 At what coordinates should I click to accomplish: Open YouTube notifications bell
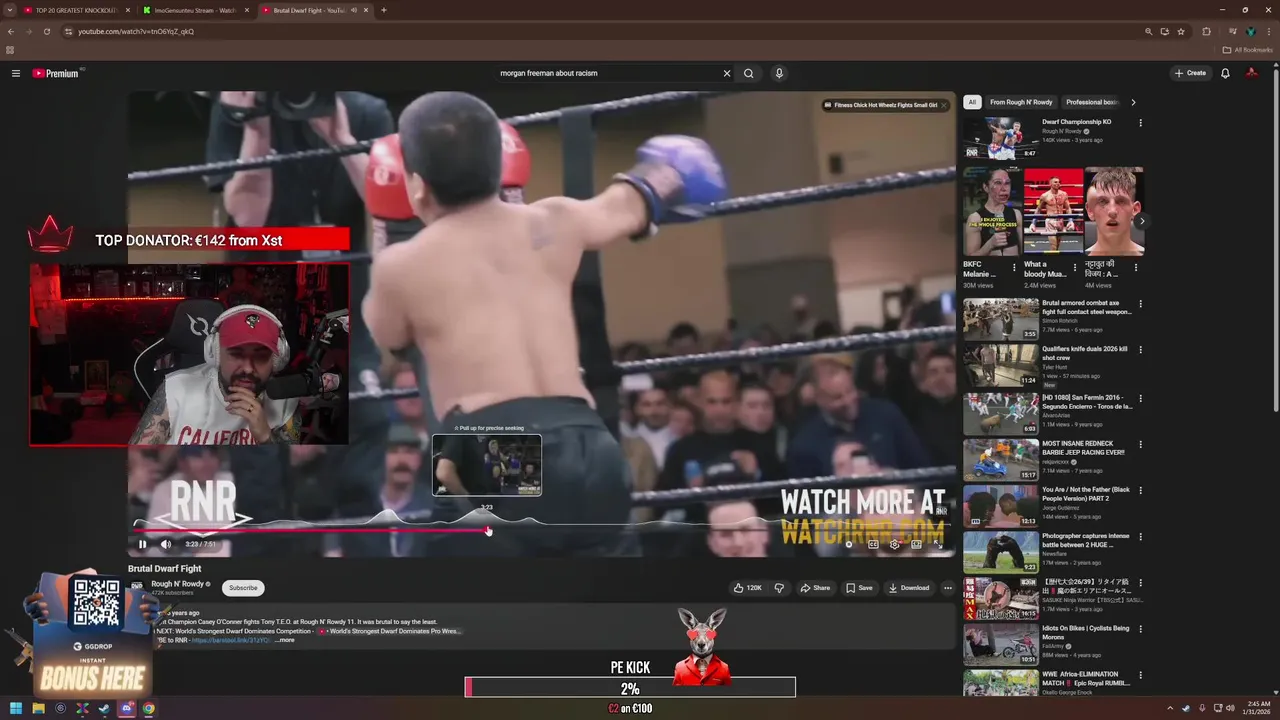pyautogui.click(x=1225, y=73)
